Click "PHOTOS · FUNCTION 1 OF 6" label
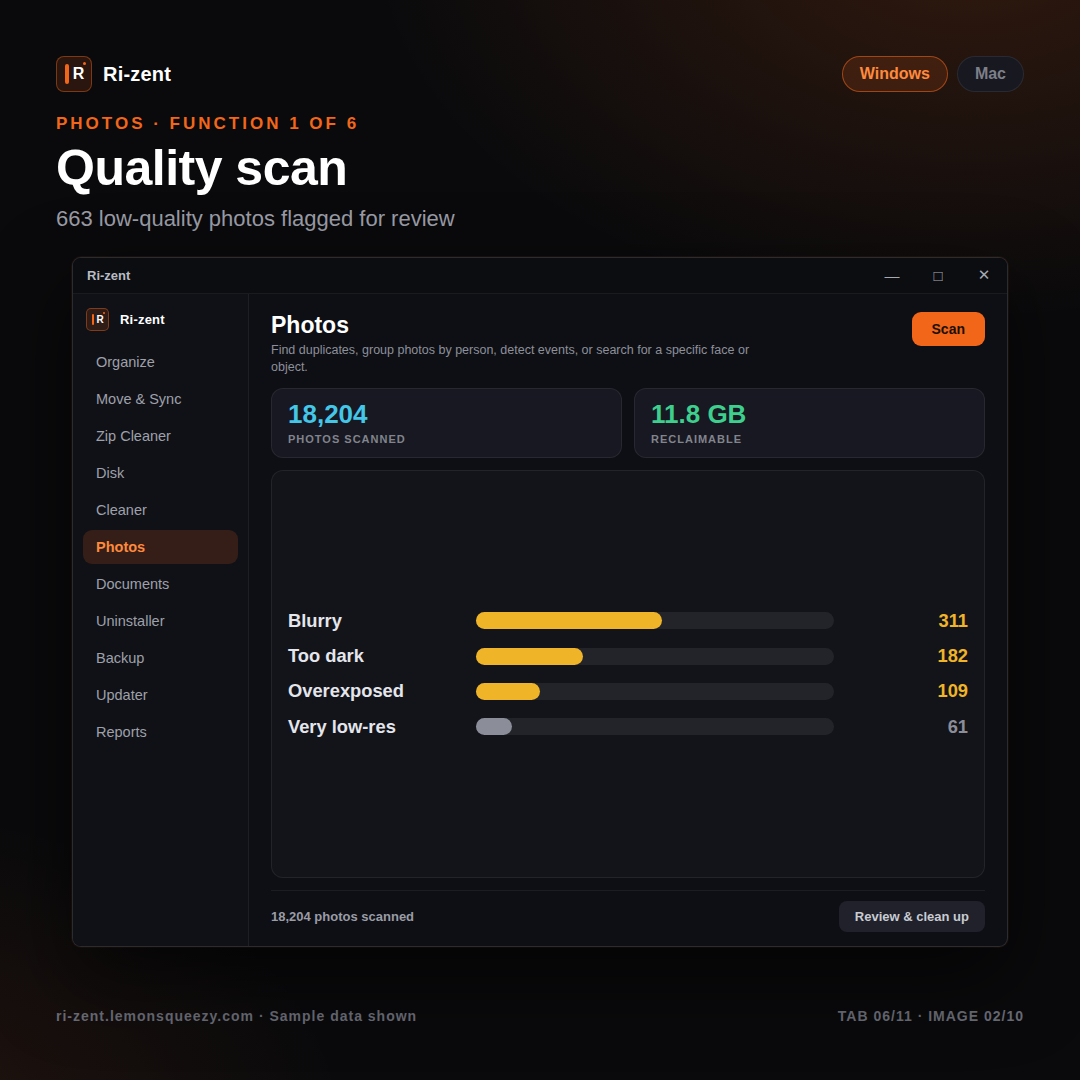The height and width of the screenshot is (1080, 1080). pyautogui.click(x=207, y=123)
